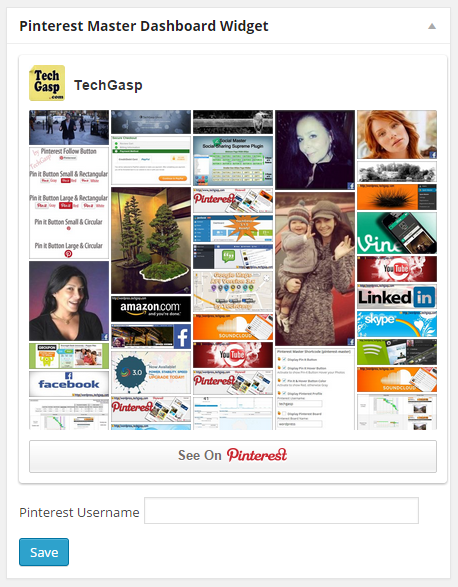Open the Spotify green logo pin
The width and height of the screenshot is (458, 587).
click(x=397, y=352)
